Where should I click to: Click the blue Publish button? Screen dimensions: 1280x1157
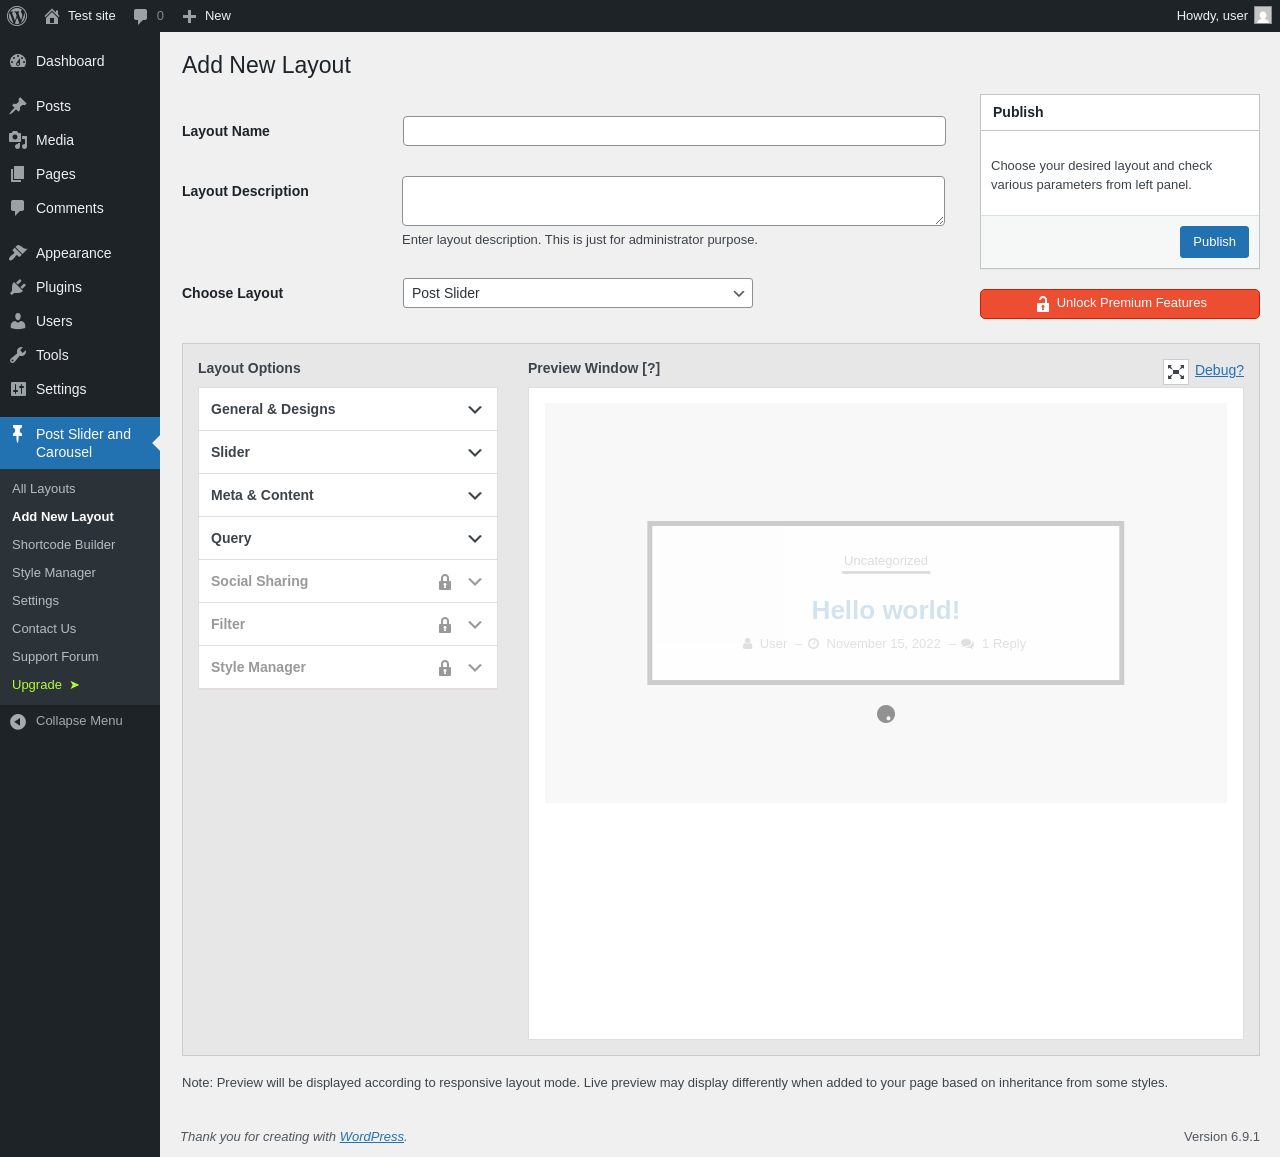pos(1214,242)
